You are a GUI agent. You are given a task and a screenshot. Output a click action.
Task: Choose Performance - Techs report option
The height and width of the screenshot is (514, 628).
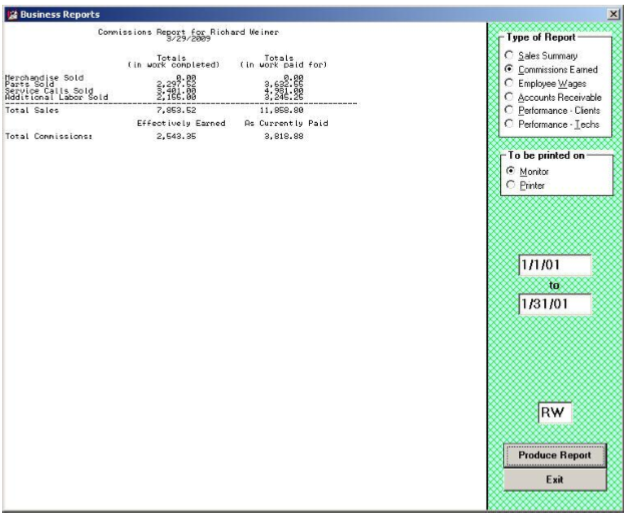click(509, 124)
